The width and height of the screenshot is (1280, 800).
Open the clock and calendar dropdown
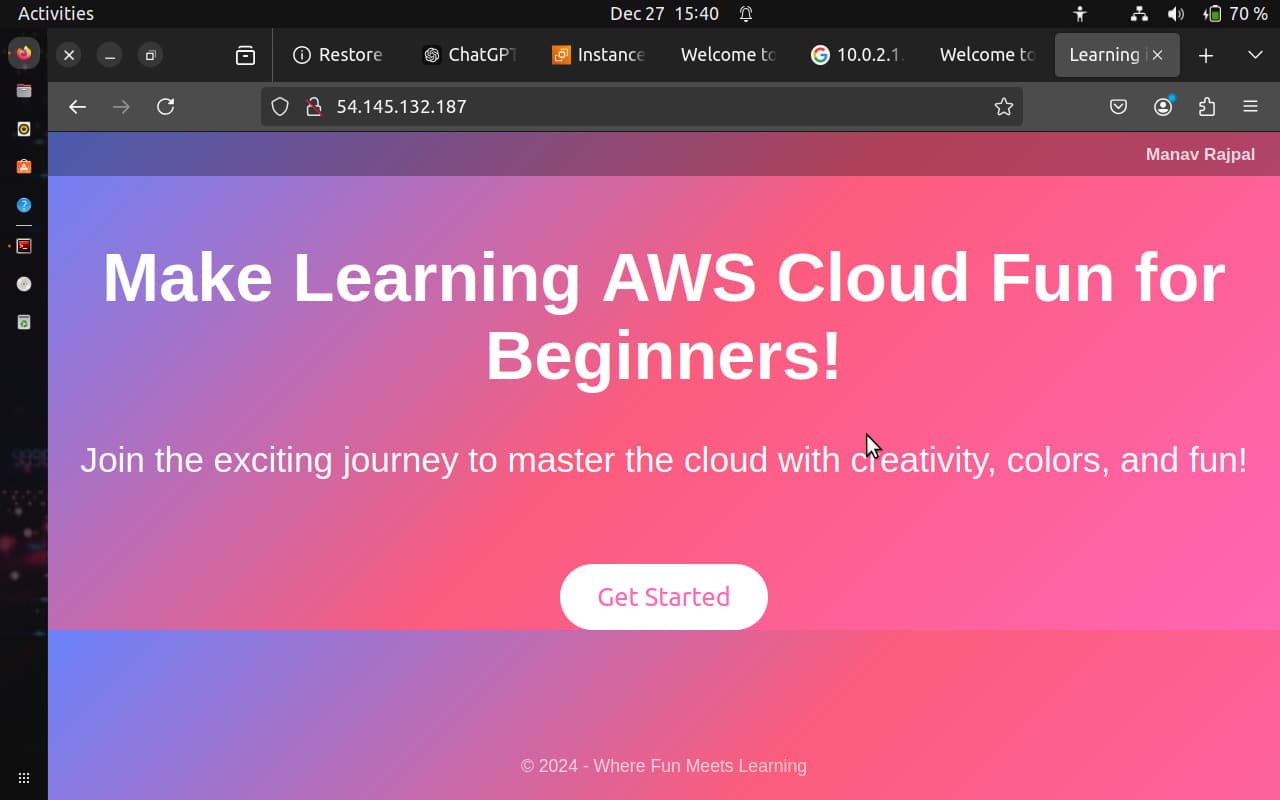pyautogui.click(x=664, y=13)
